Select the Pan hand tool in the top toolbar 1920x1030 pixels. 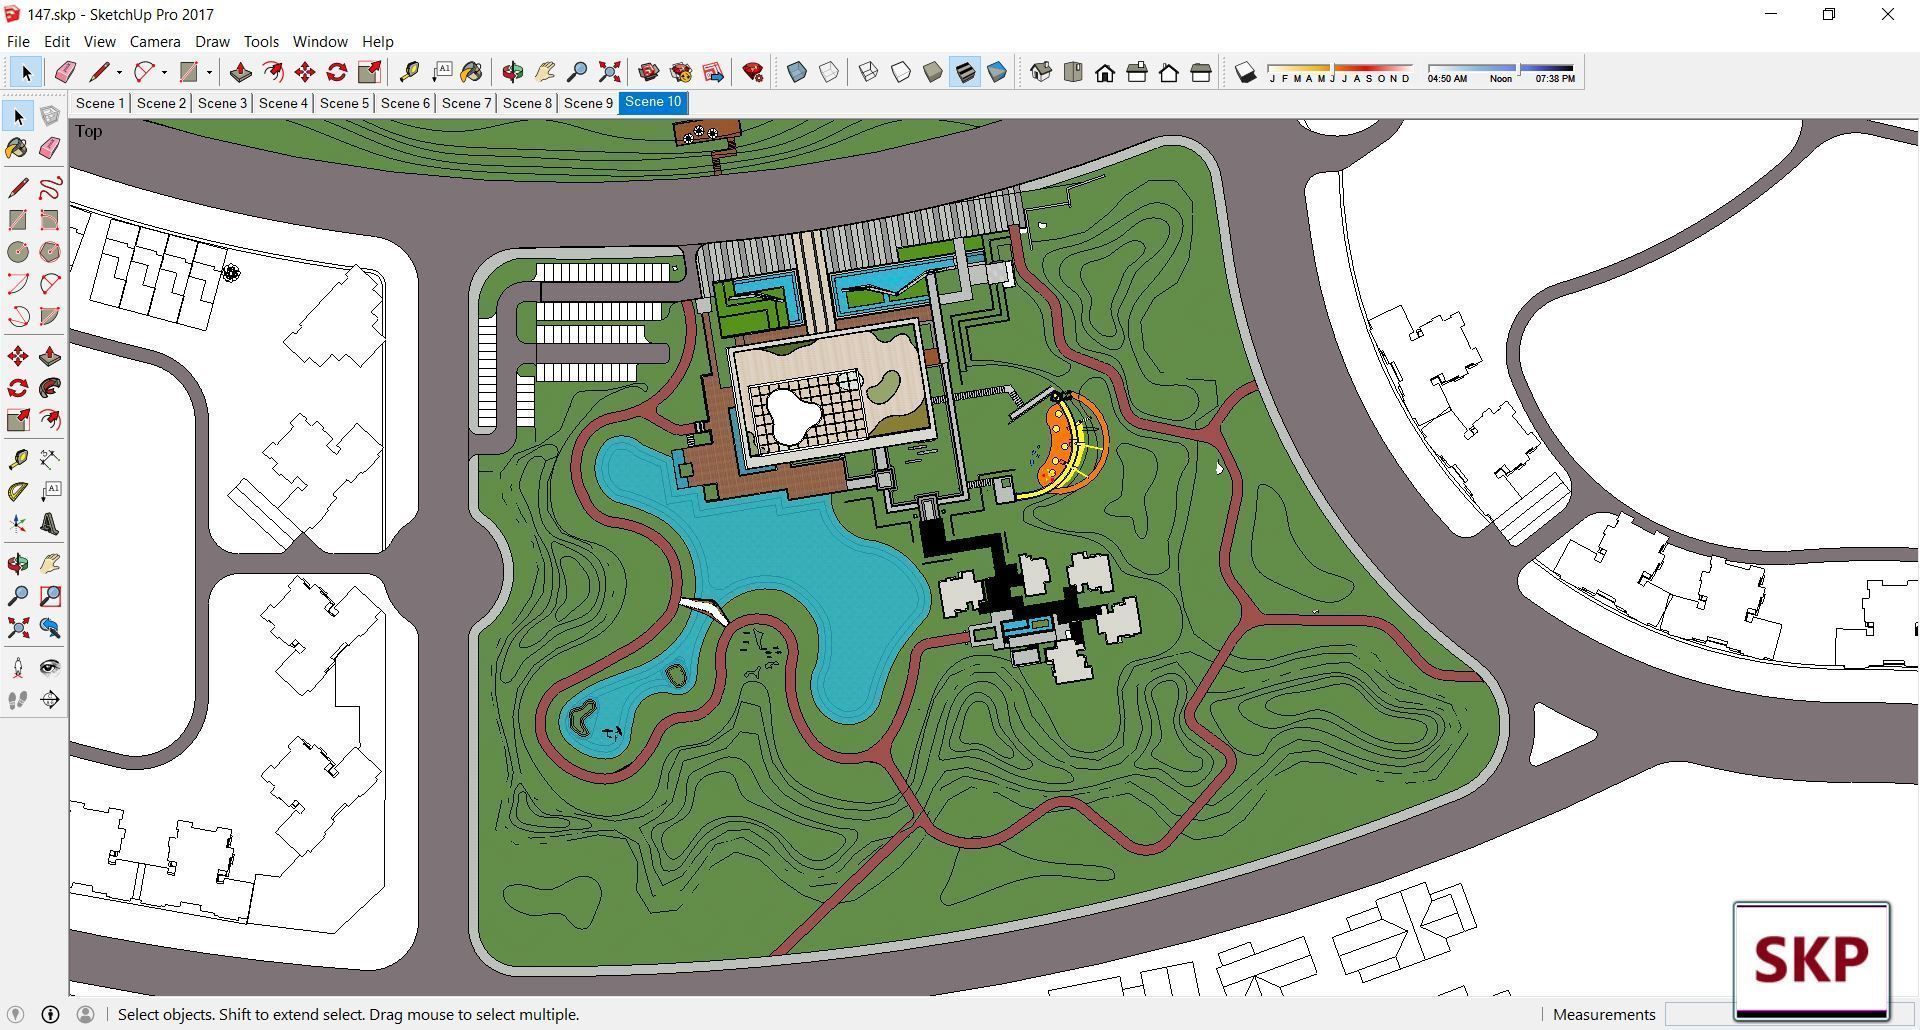tap(545, 72)
